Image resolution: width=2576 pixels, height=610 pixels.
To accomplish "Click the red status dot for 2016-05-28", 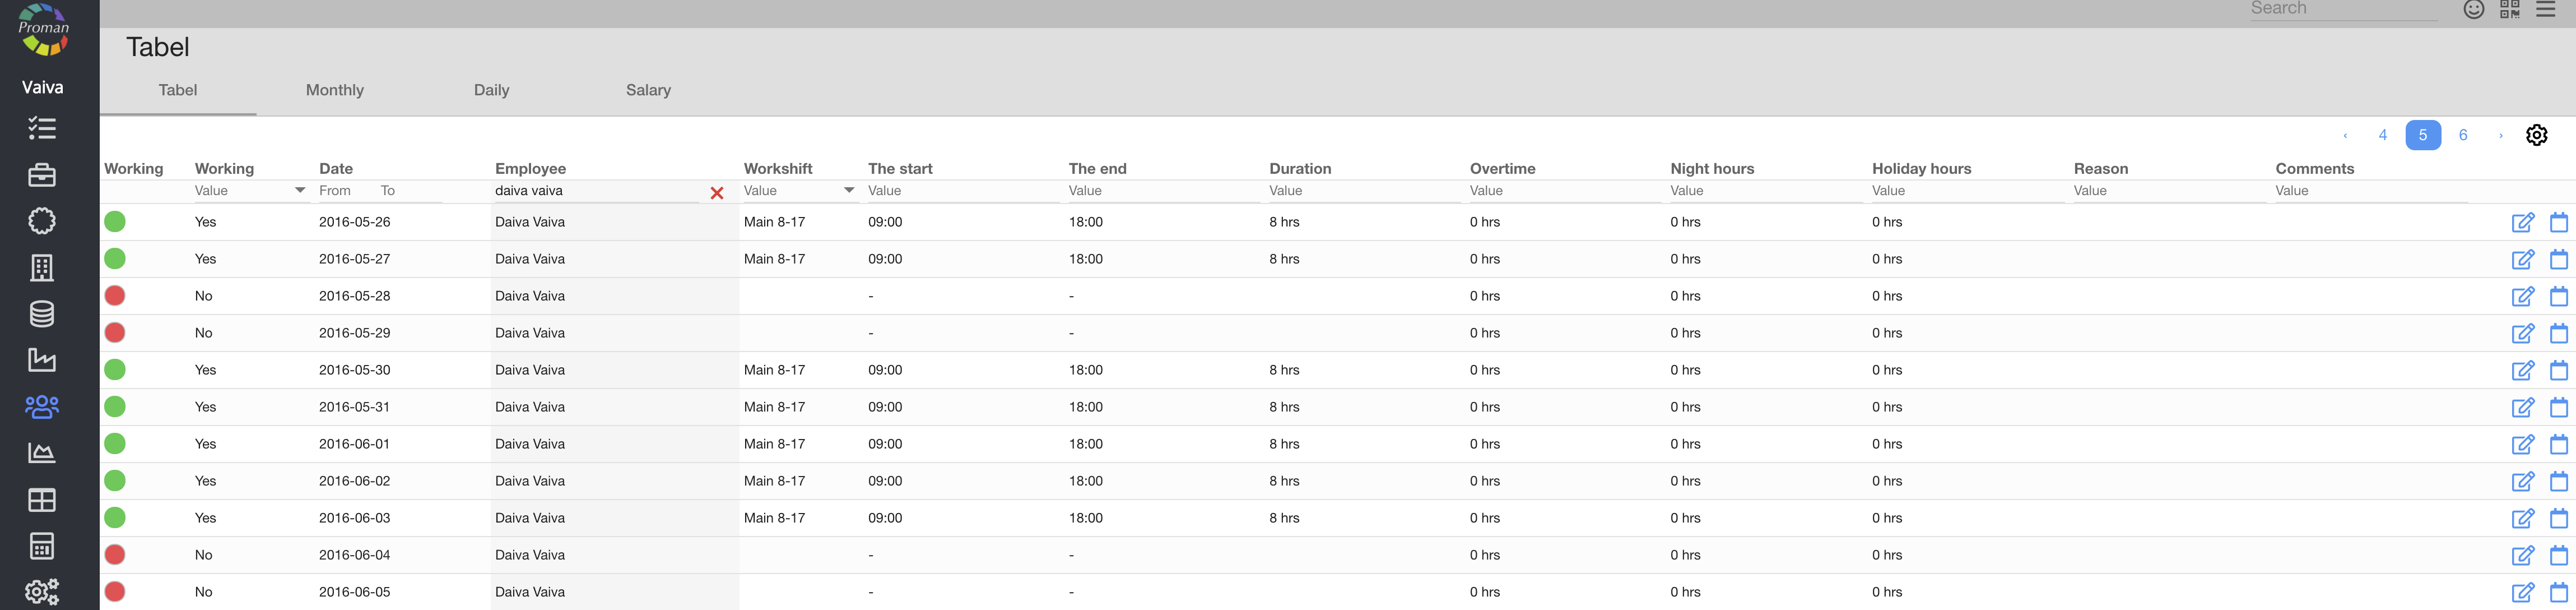I will (115, 296).
